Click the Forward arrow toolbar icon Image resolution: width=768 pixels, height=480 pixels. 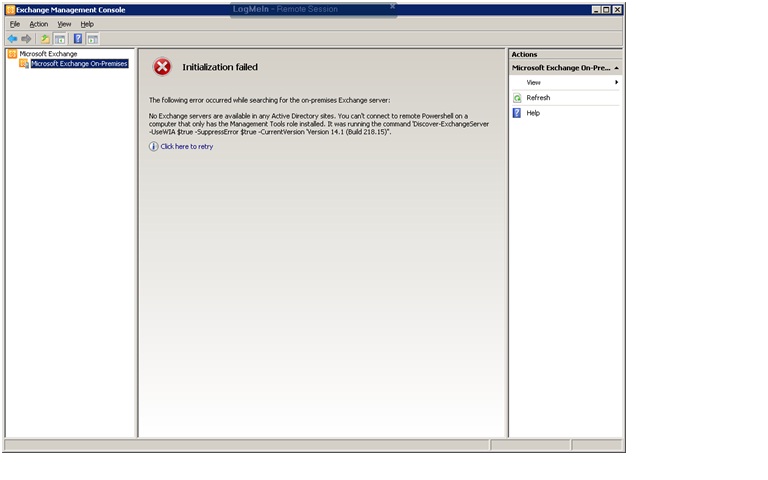click(26, 39)
